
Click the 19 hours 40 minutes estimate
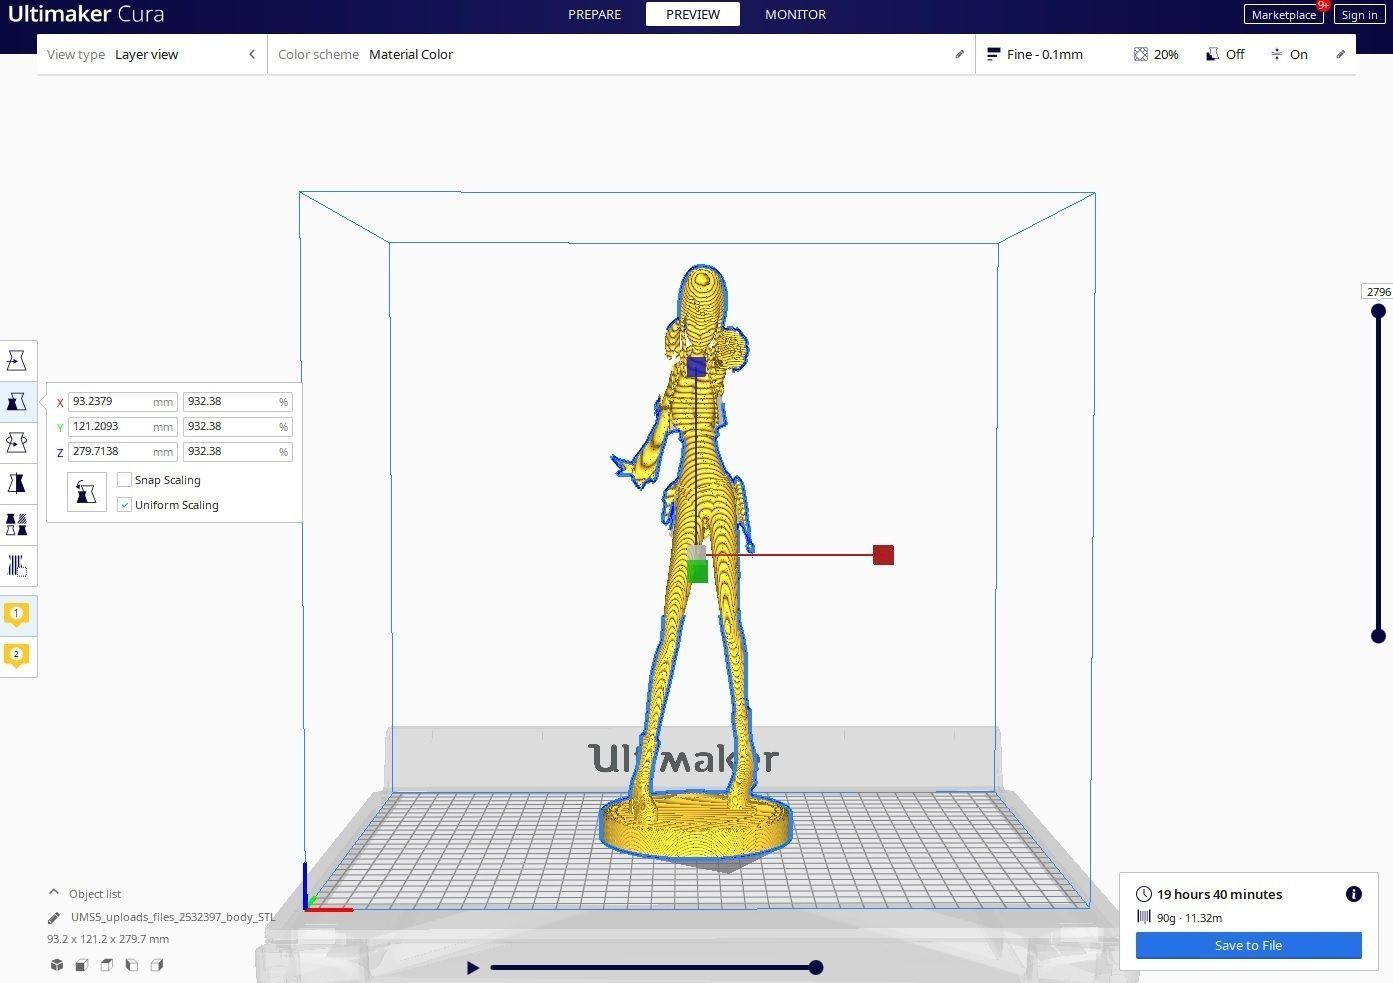[1219, 894]
